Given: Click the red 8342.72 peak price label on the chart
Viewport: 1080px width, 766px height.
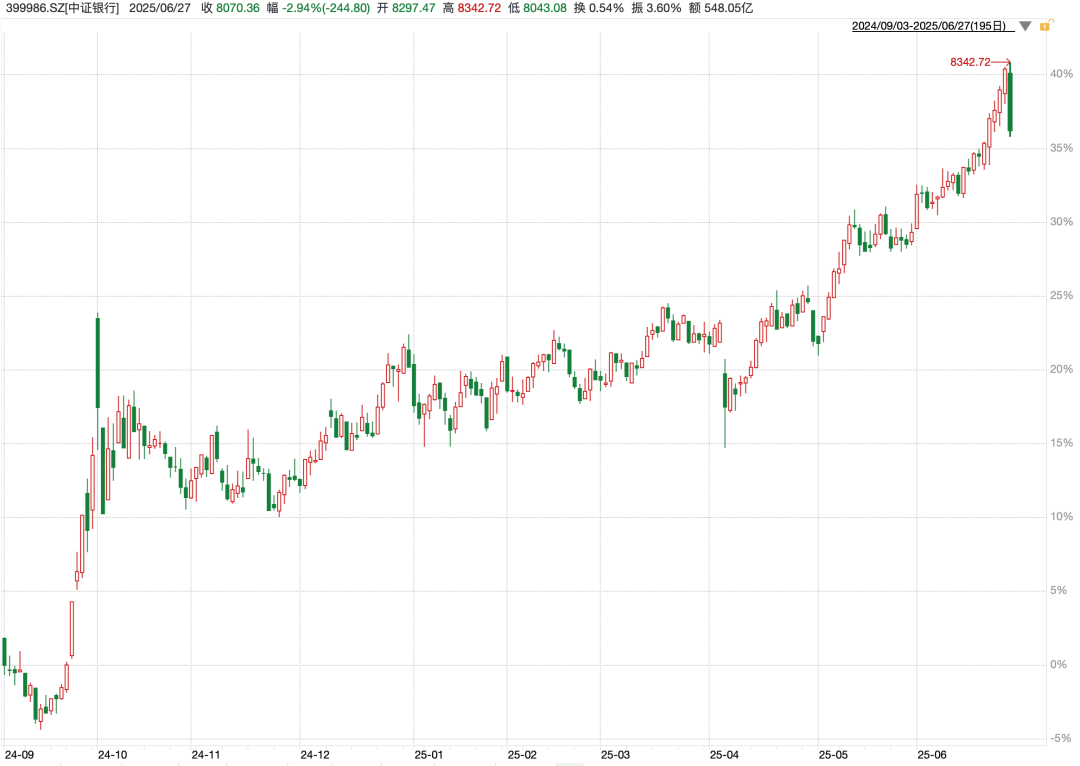Looking at the screenshot, I should pos(970,62).
